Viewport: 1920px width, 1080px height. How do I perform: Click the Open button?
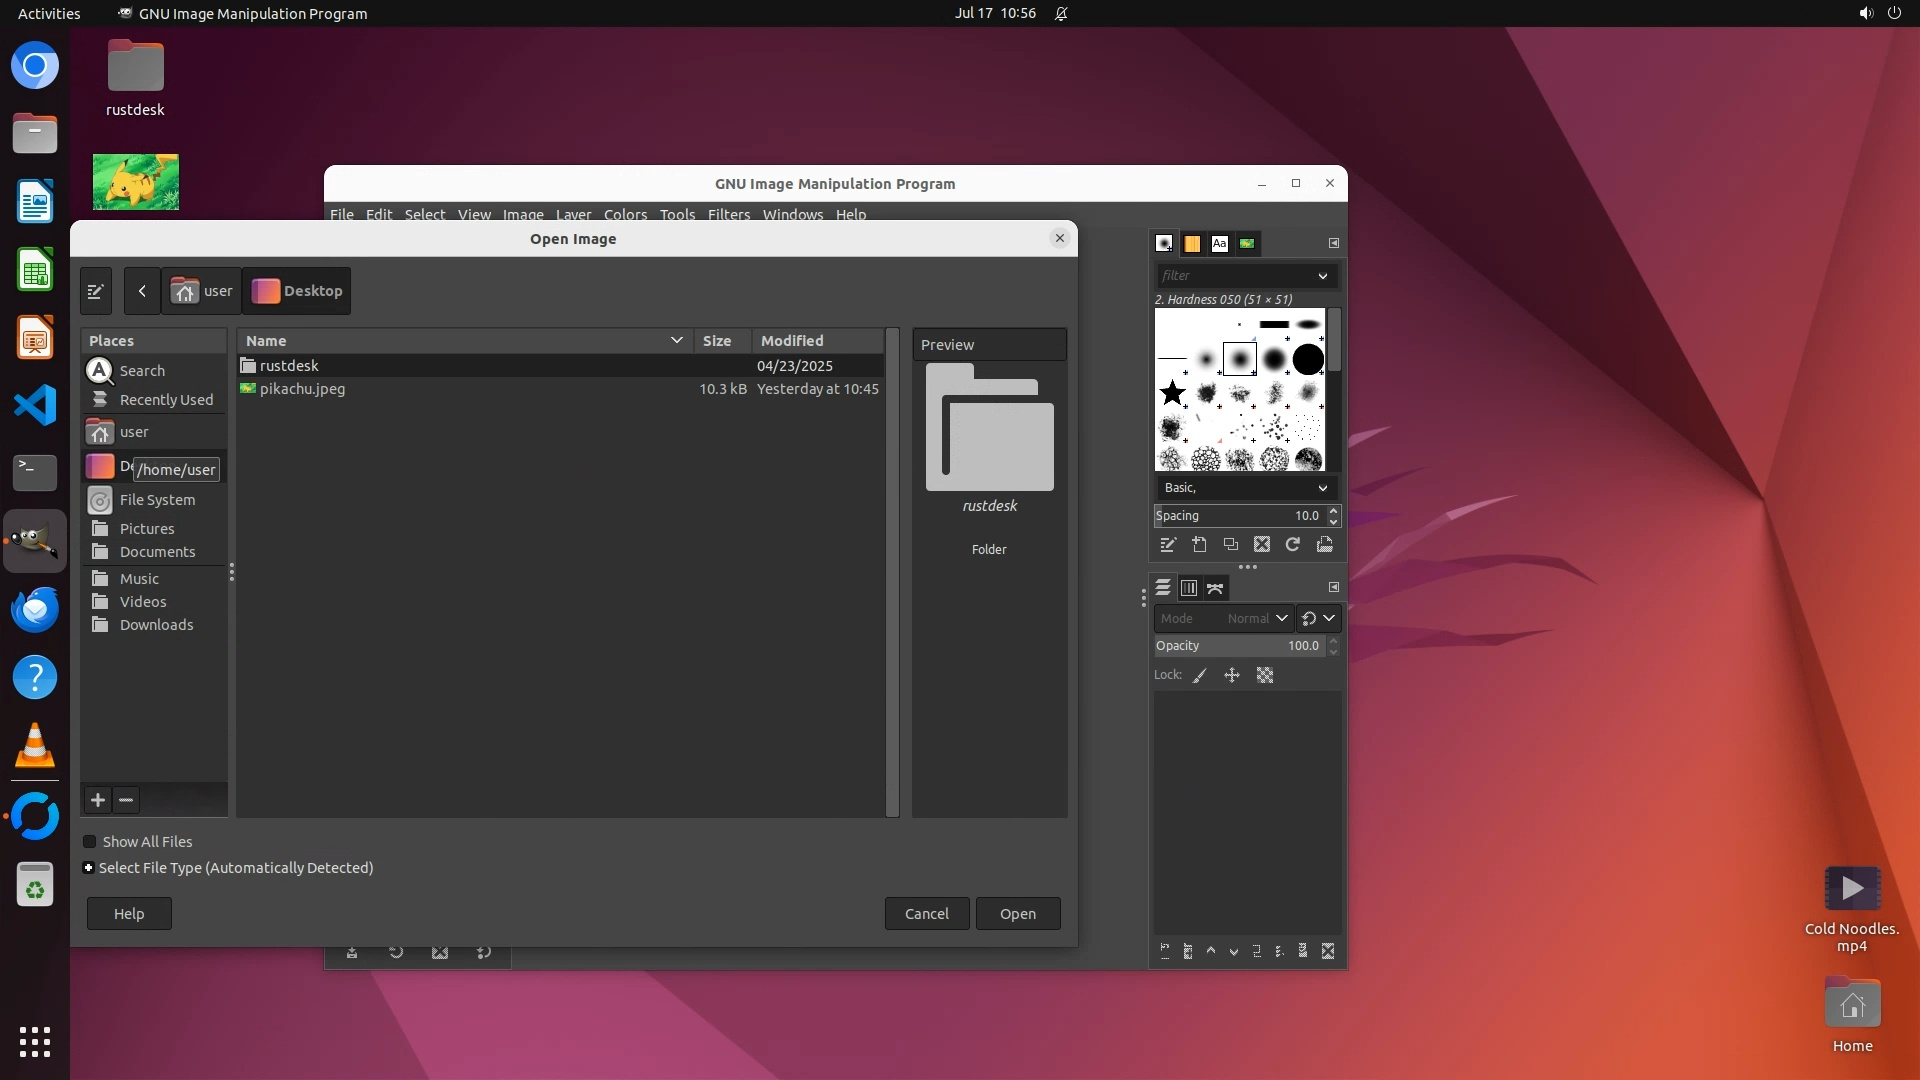click(x=1017, y=914)
